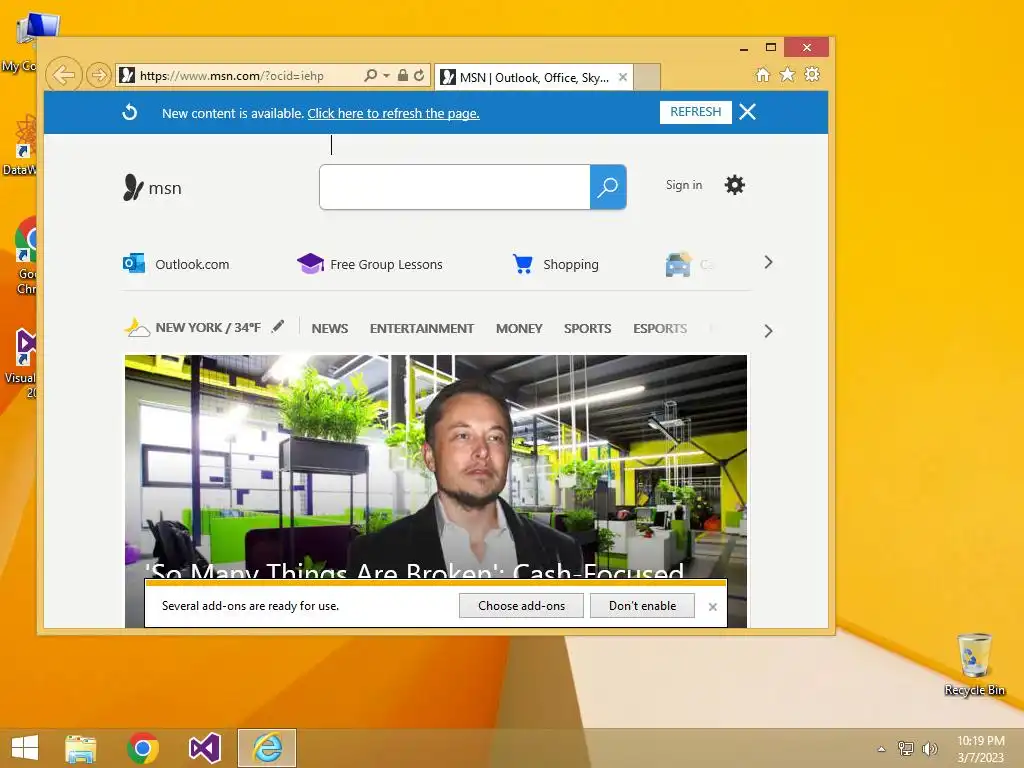The width and height of the screenshot is (1024, 768).
Task: Click the Choose add-ons button
Action: (x=521, y=605)
